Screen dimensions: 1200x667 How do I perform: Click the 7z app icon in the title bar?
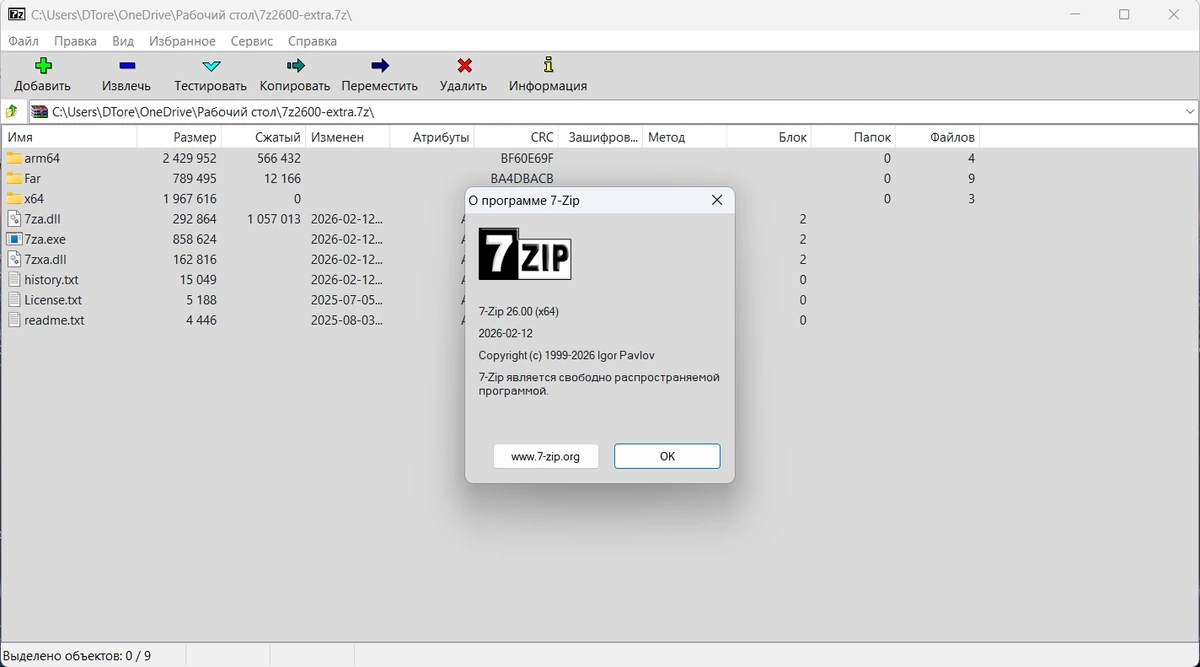coord(16,15)
